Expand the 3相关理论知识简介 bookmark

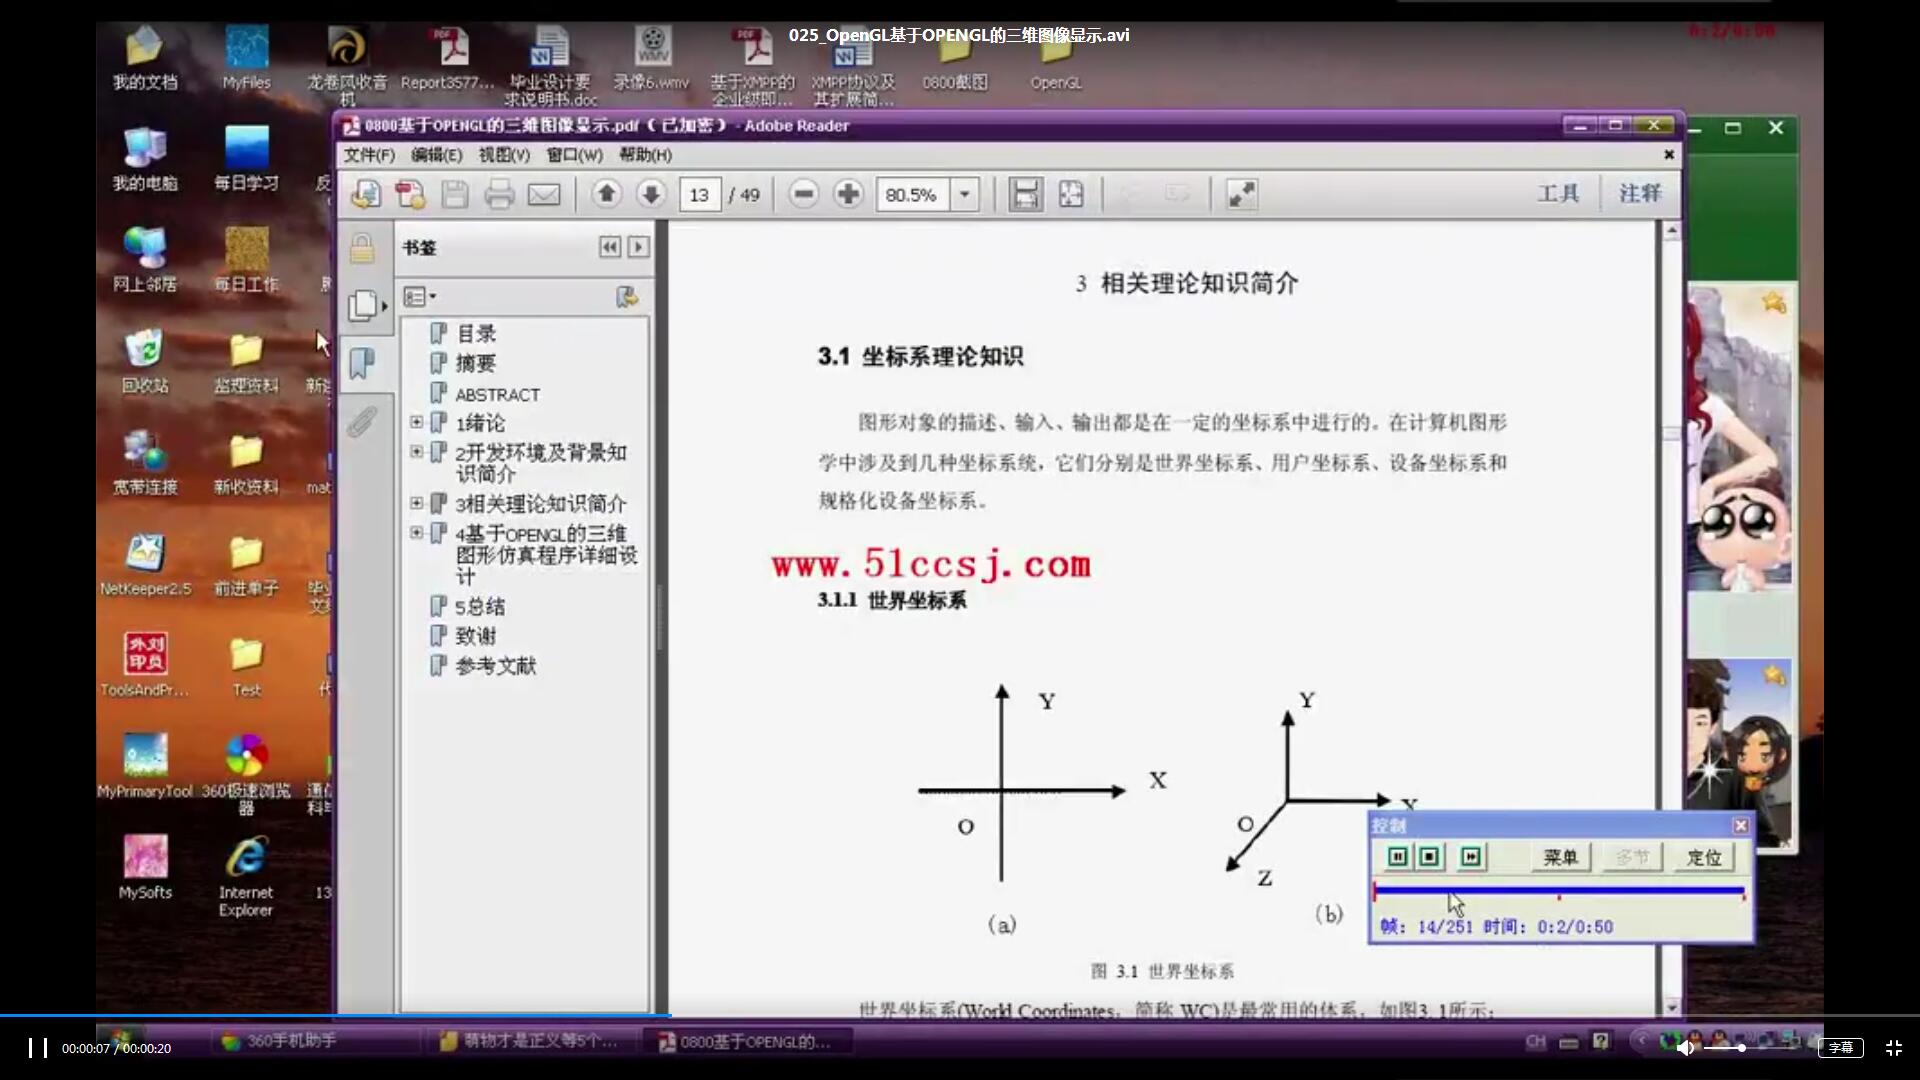417,503
